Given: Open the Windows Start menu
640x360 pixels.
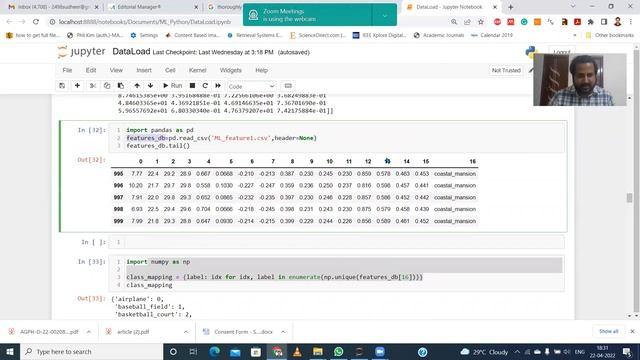Looking at the screenshot, I should click(10, 351).
